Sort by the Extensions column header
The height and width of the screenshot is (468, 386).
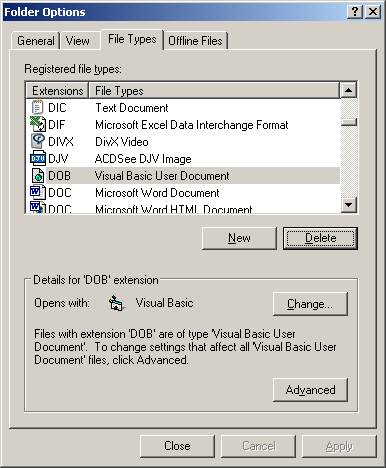57,91
